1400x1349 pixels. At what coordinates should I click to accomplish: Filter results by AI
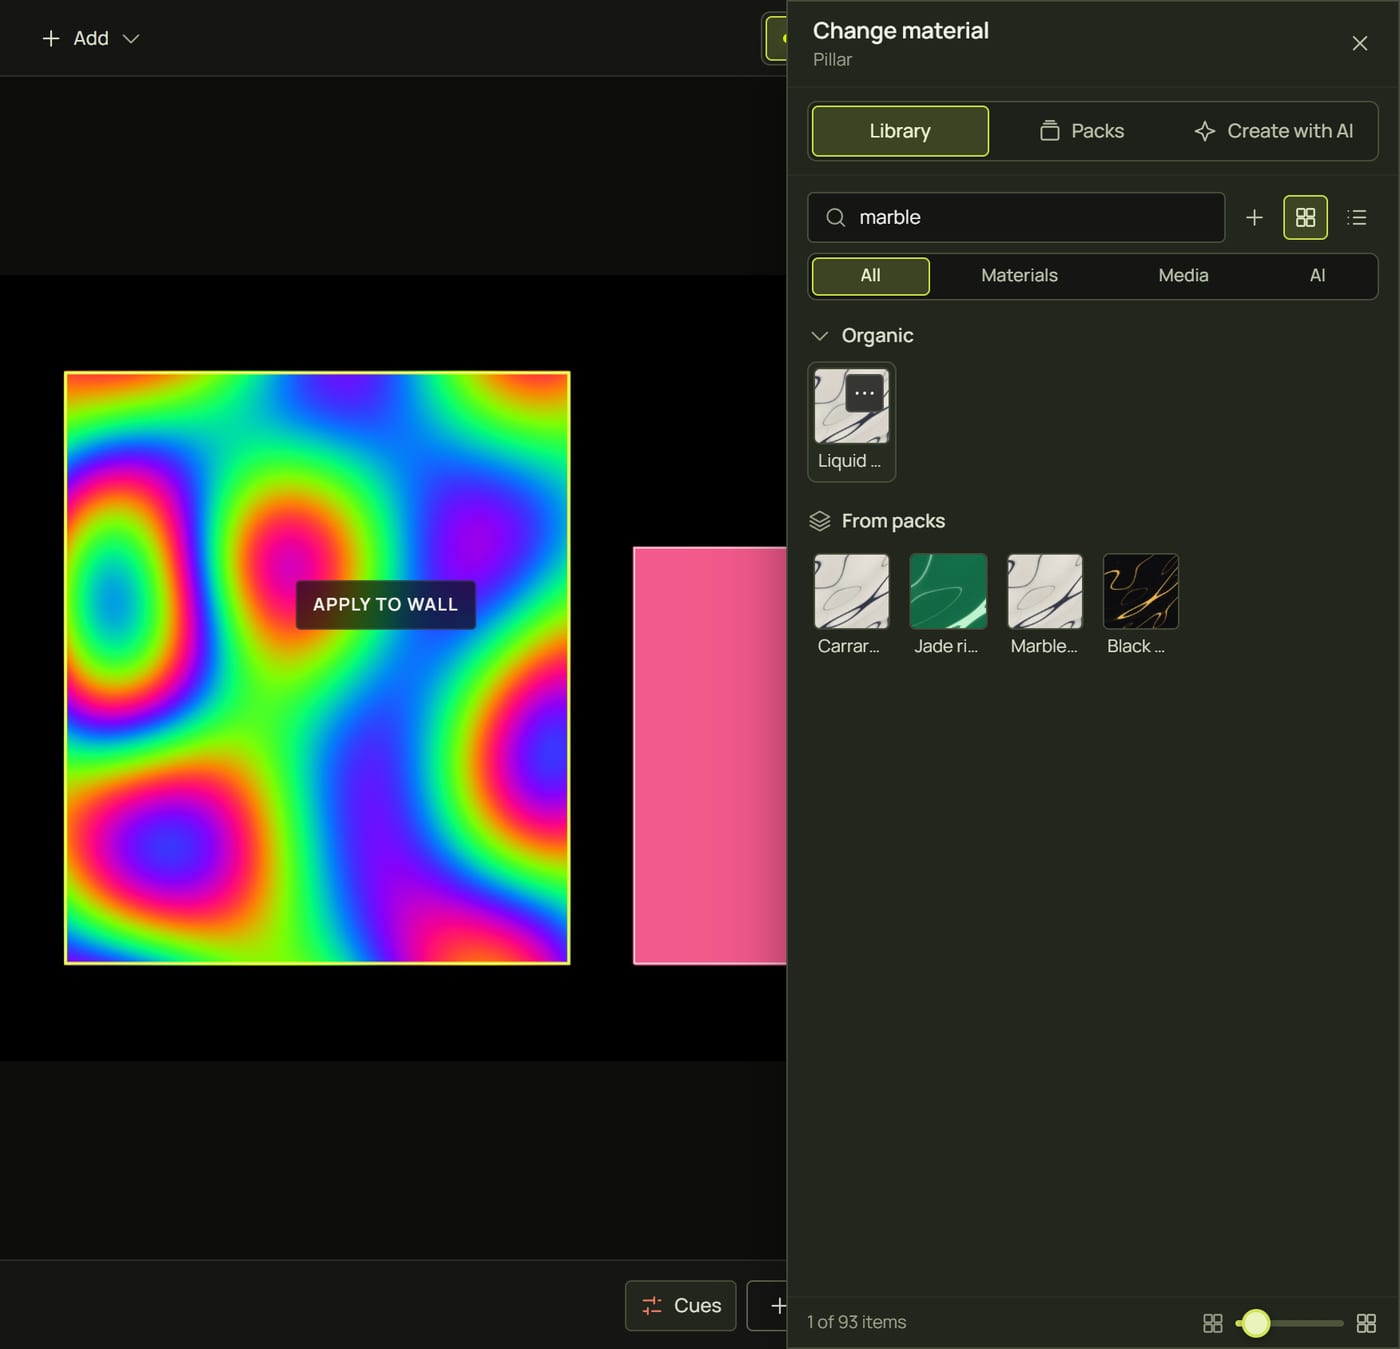(1317, 276)
